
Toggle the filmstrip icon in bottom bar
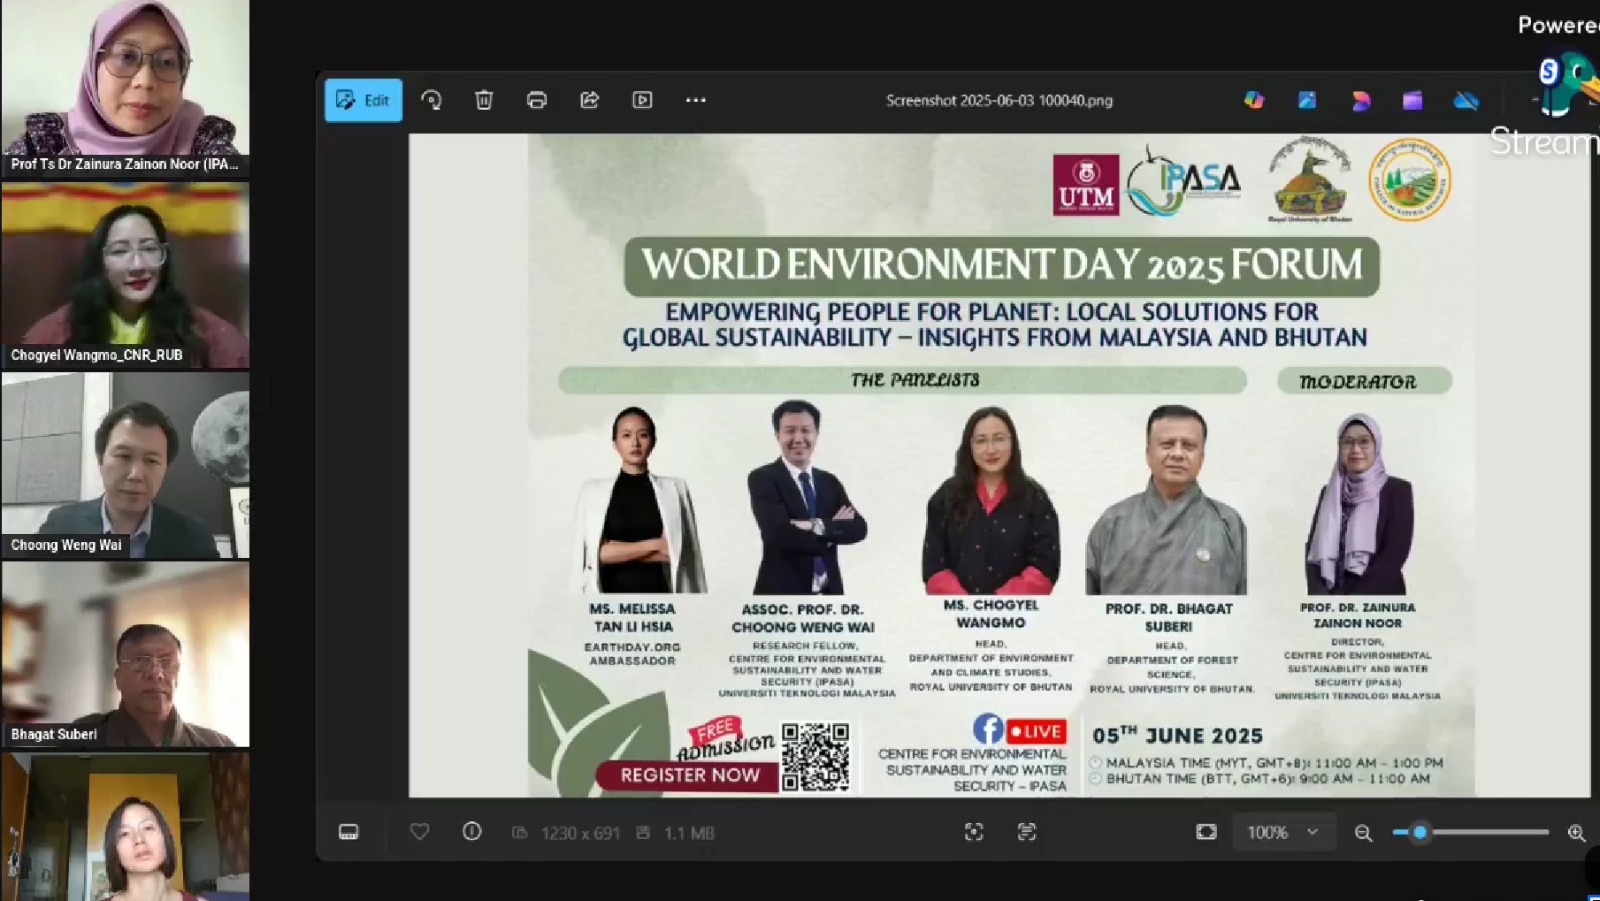348,832
